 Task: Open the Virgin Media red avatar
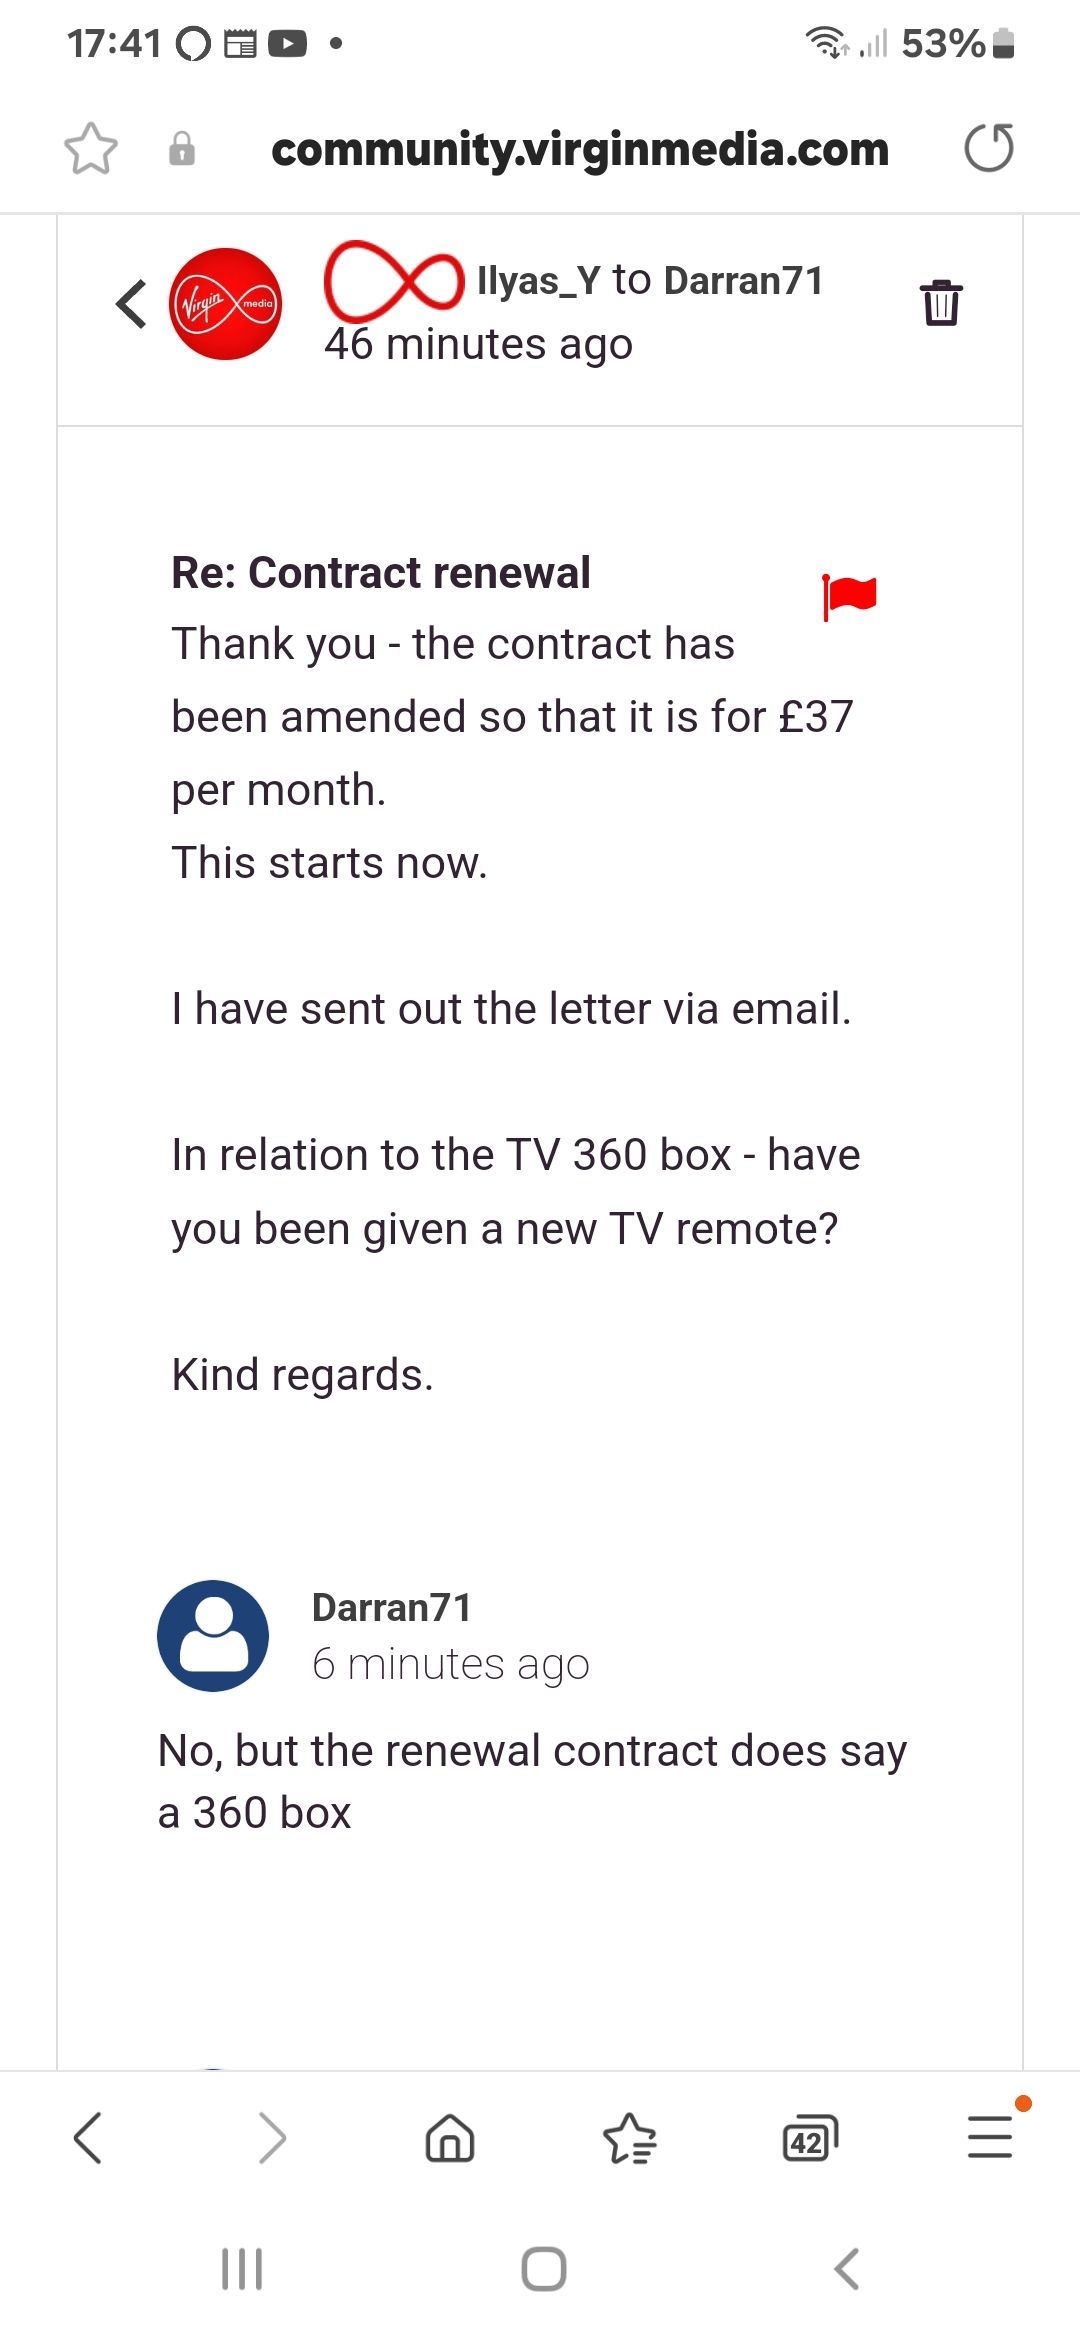click(x=226, y=304)
